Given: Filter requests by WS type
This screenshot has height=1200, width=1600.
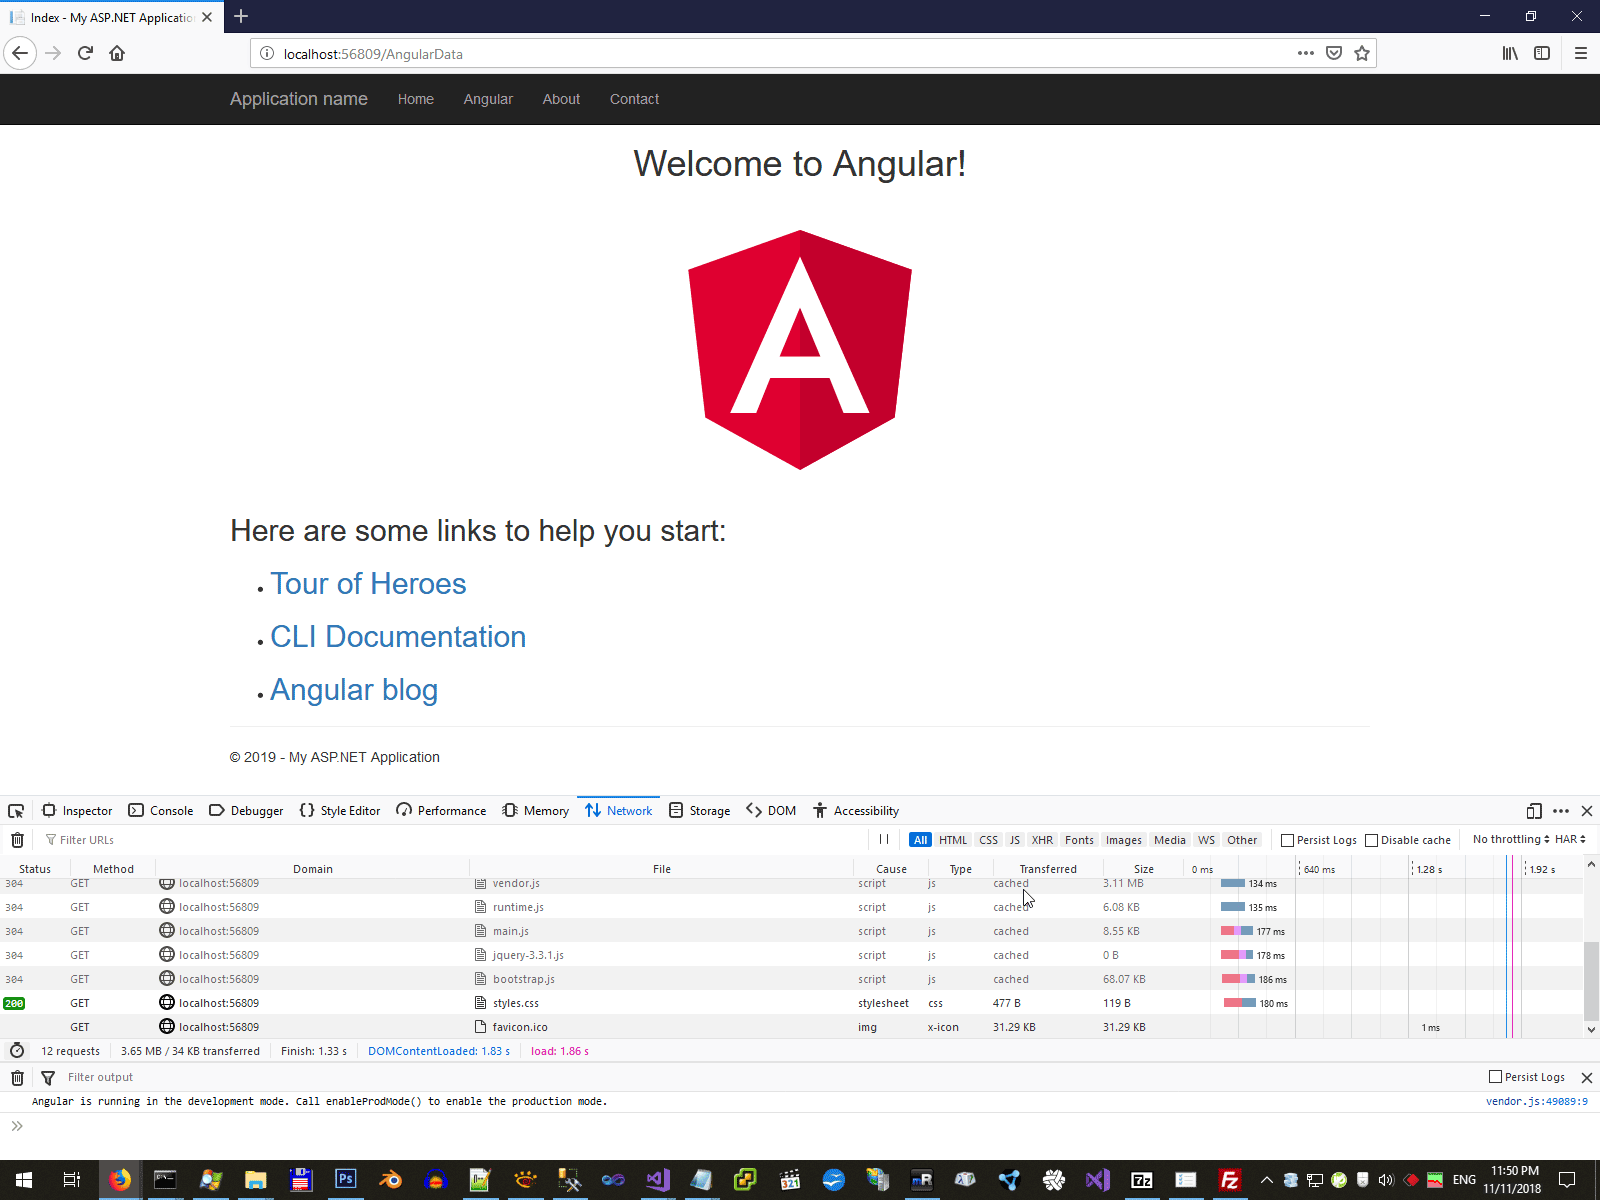Looking at the screenshot, I should point(1207,840).
